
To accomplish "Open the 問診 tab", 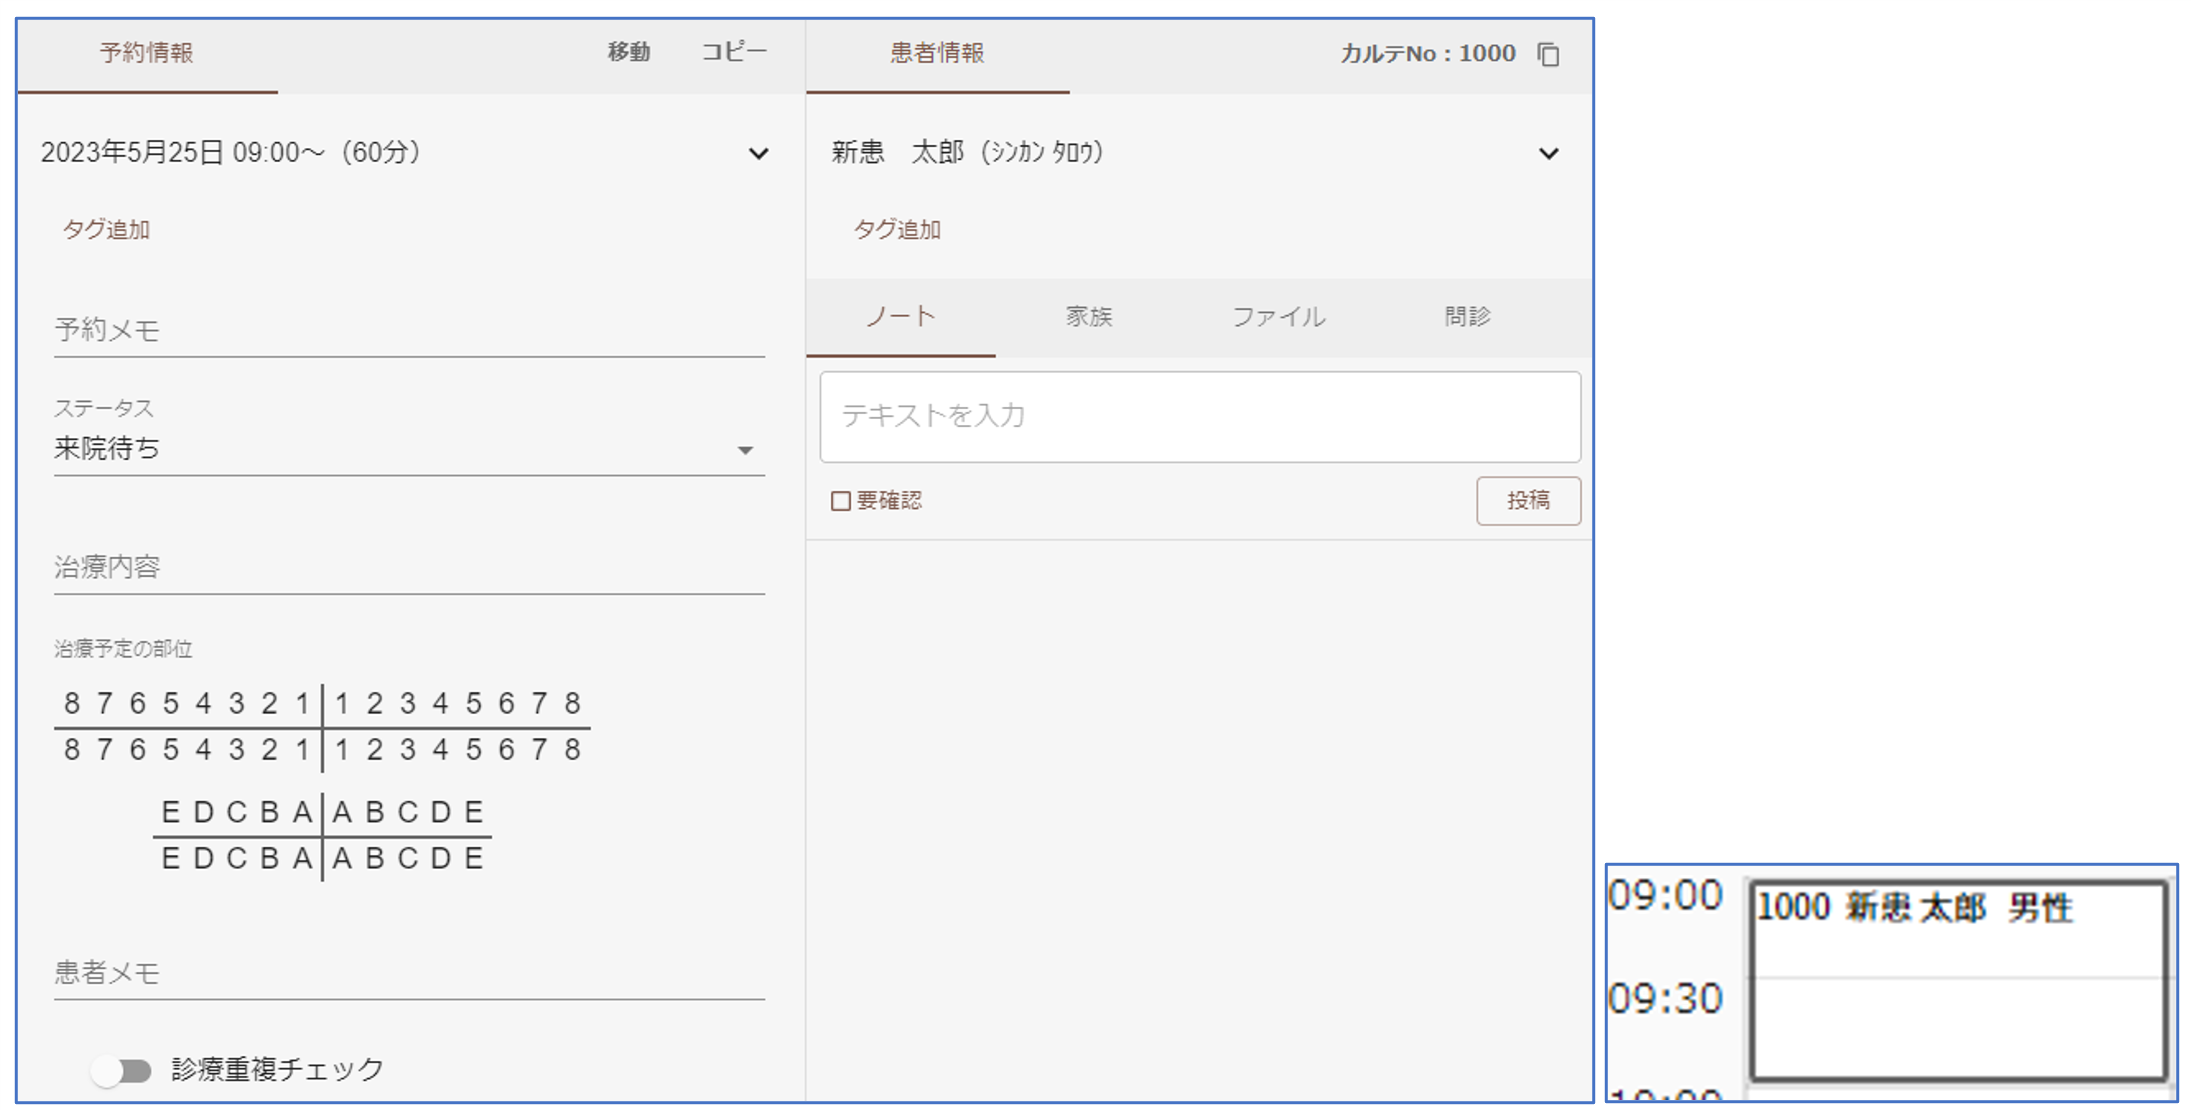I will tap(1467, 317).
